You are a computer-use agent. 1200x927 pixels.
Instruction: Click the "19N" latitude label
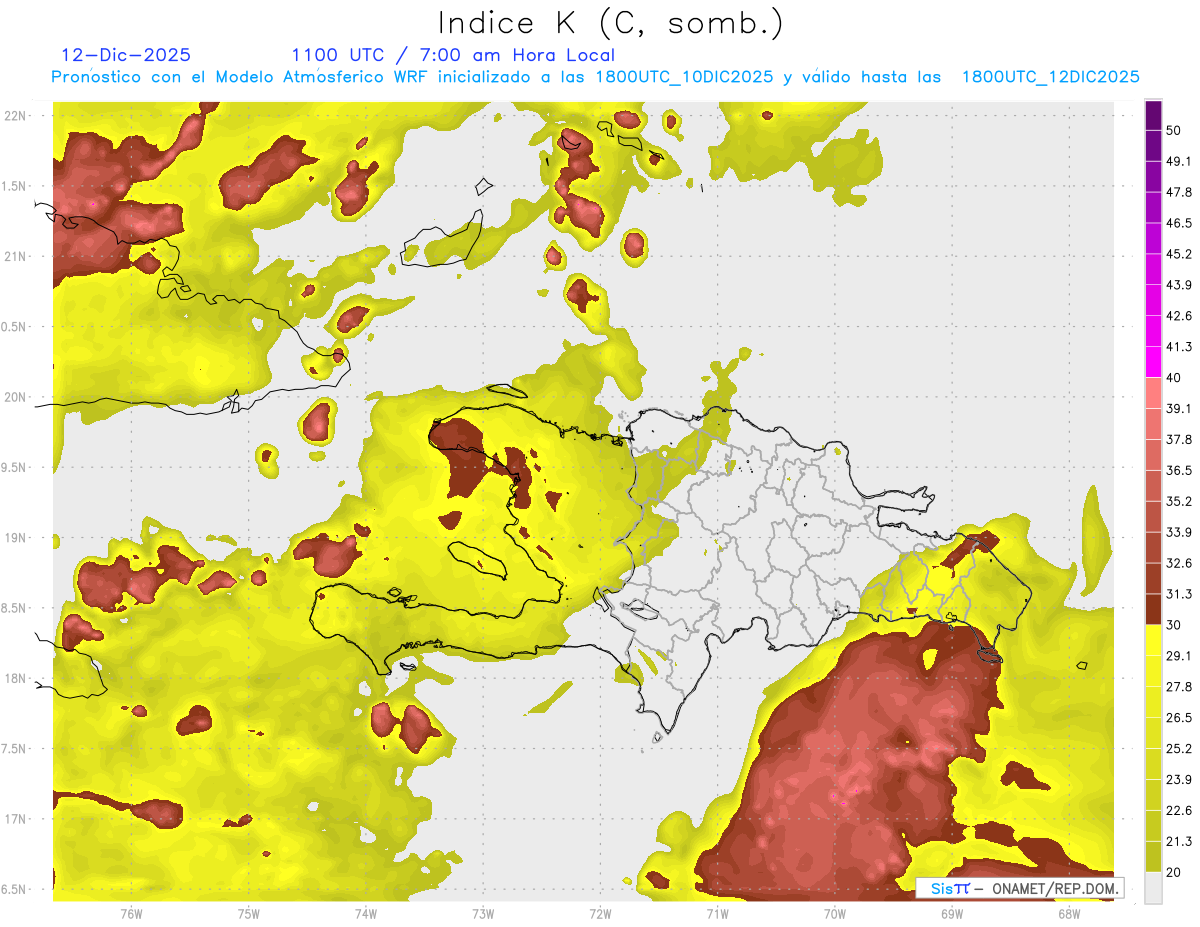click(x=15, y=538)
